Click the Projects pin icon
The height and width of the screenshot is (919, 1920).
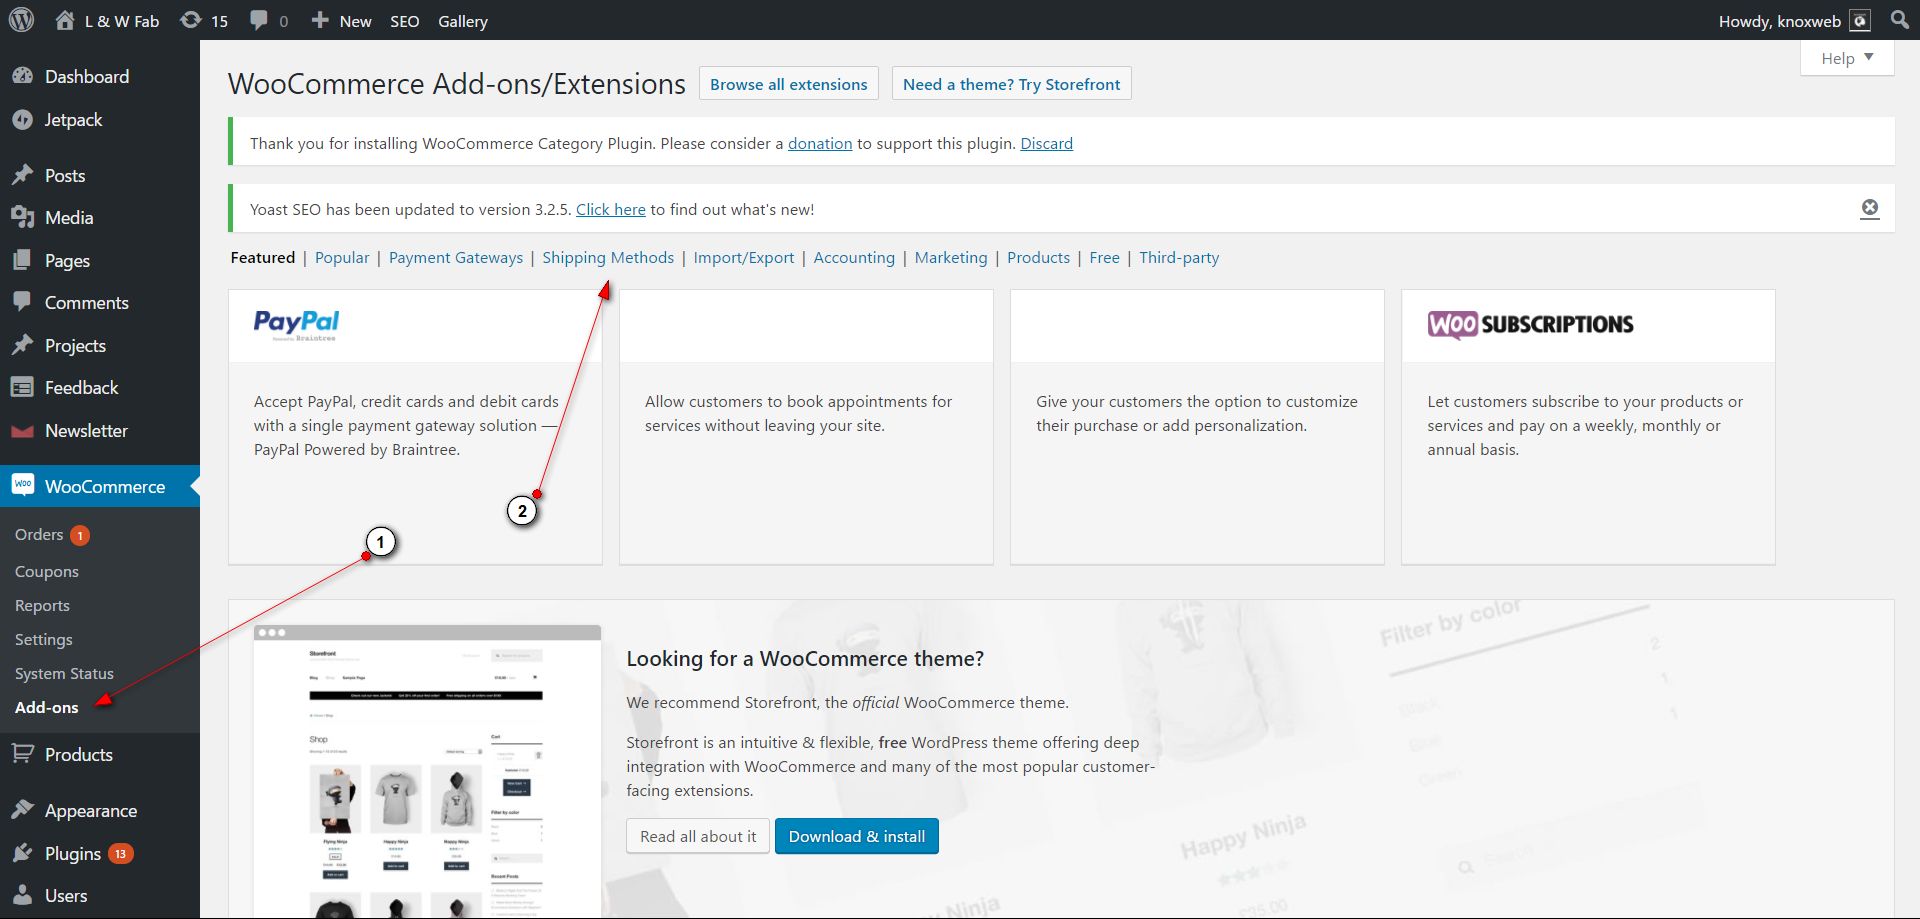[23, 345]
